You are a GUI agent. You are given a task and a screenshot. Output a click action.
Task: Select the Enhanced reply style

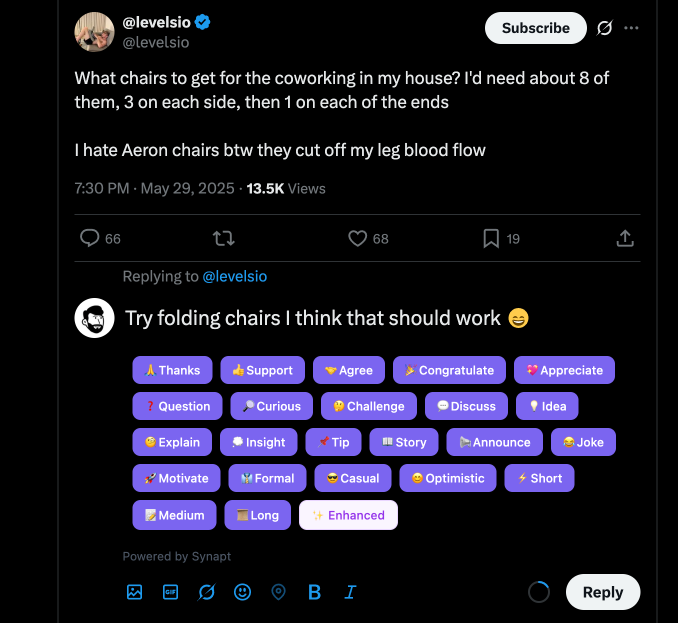coord(348,515)
